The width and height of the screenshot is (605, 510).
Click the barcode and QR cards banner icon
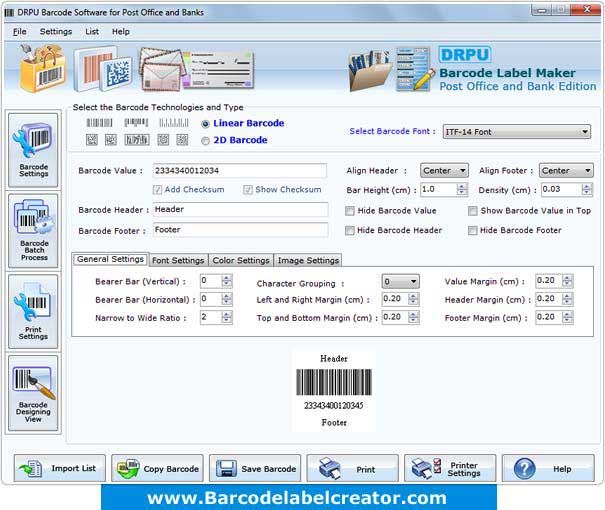click(103, 69)
